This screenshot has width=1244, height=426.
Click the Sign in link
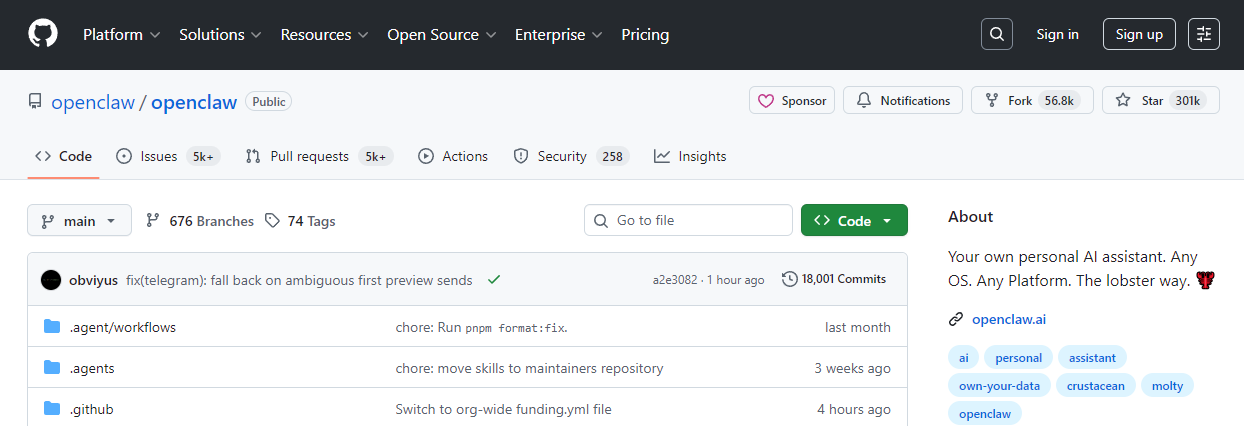coord(1057,34)
